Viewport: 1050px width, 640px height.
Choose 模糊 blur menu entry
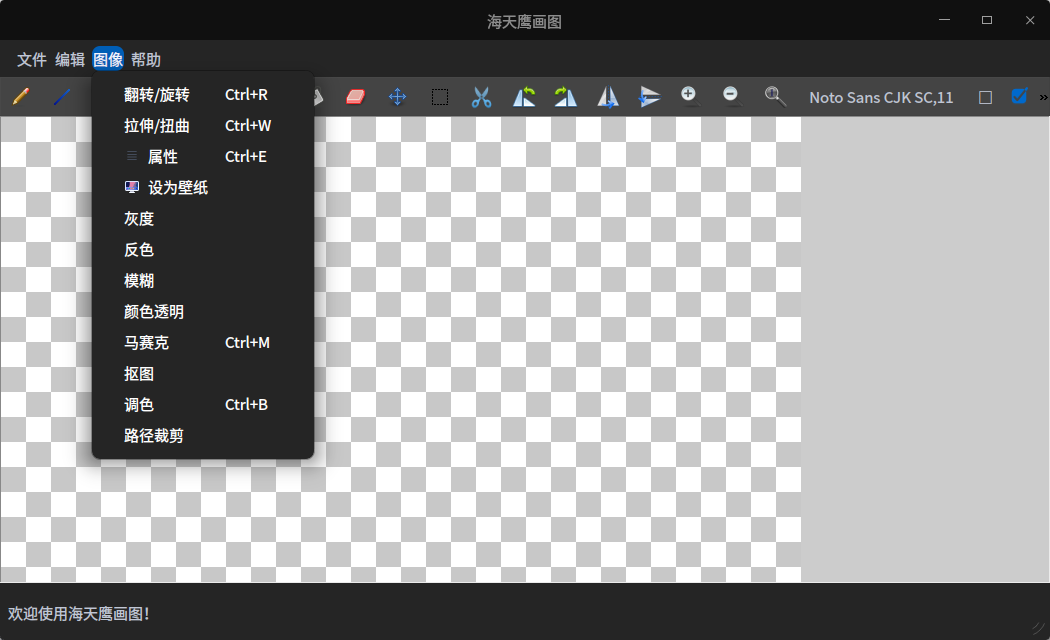coord(203,281)
